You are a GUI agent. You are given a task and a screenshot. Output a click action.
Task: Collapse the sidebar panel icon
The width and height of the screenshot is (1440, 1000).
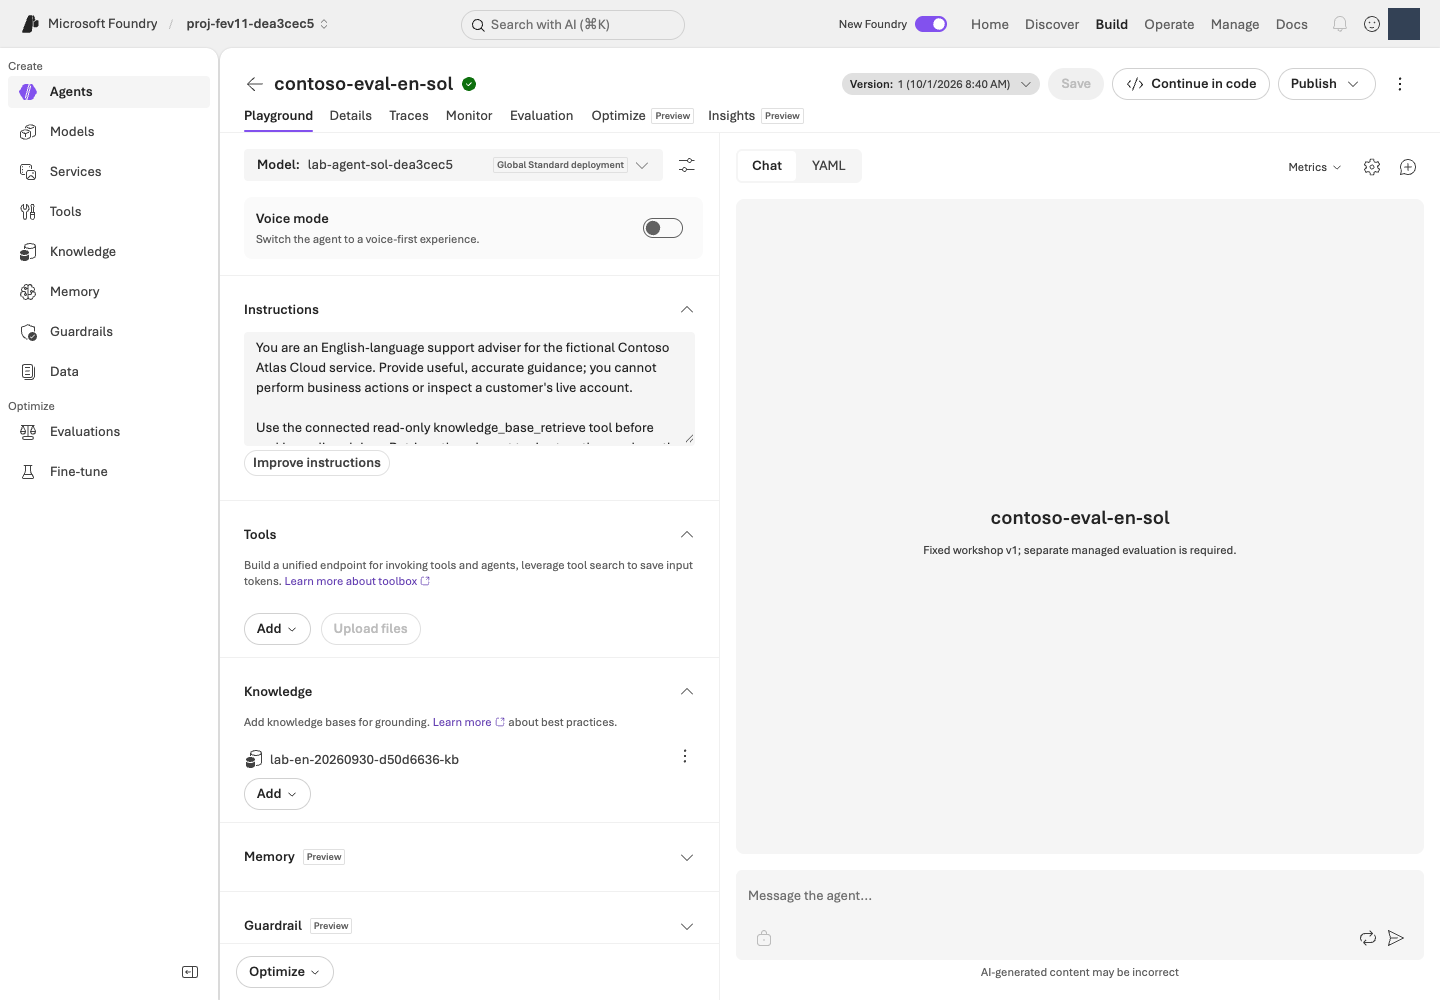pos(190,972)
